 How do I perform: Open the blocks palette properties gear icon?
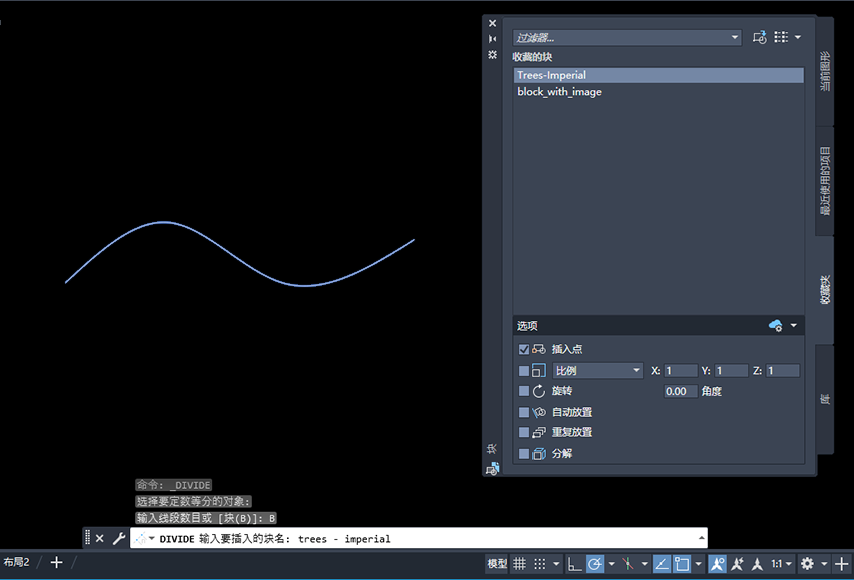[x=492, y=54]
